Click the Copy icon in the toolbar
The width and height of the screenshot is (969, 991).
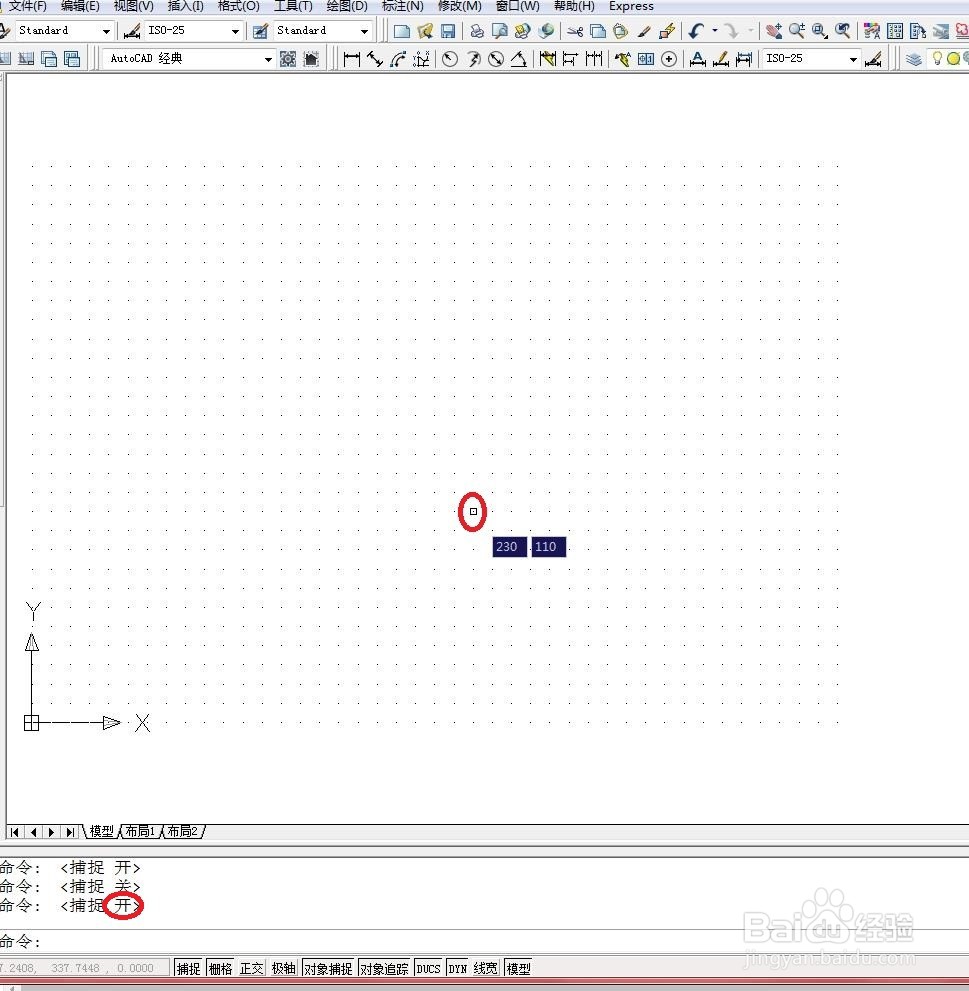tap(598, 31)
